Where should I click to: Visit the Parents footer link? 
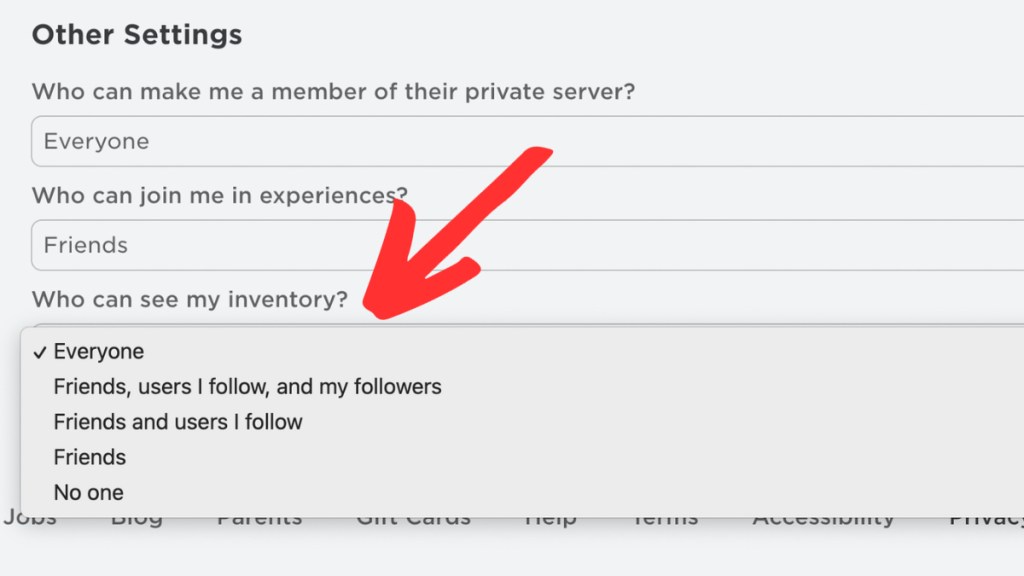(x=259, y=521)
